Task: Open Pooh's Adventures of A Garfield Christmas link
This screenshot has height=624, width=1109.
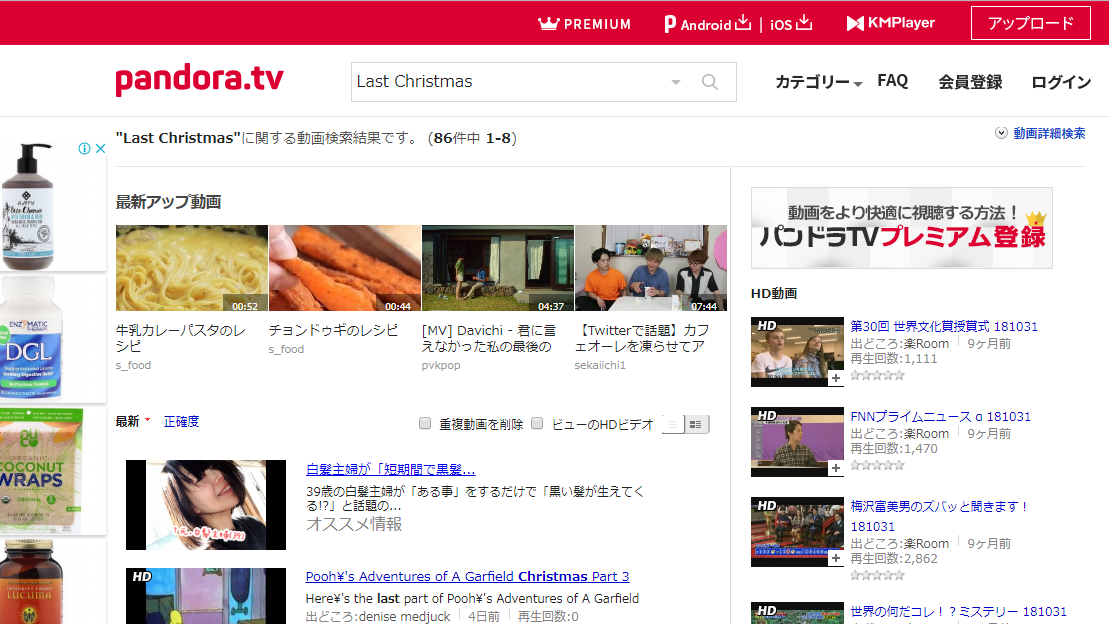Action: [468, 577]
